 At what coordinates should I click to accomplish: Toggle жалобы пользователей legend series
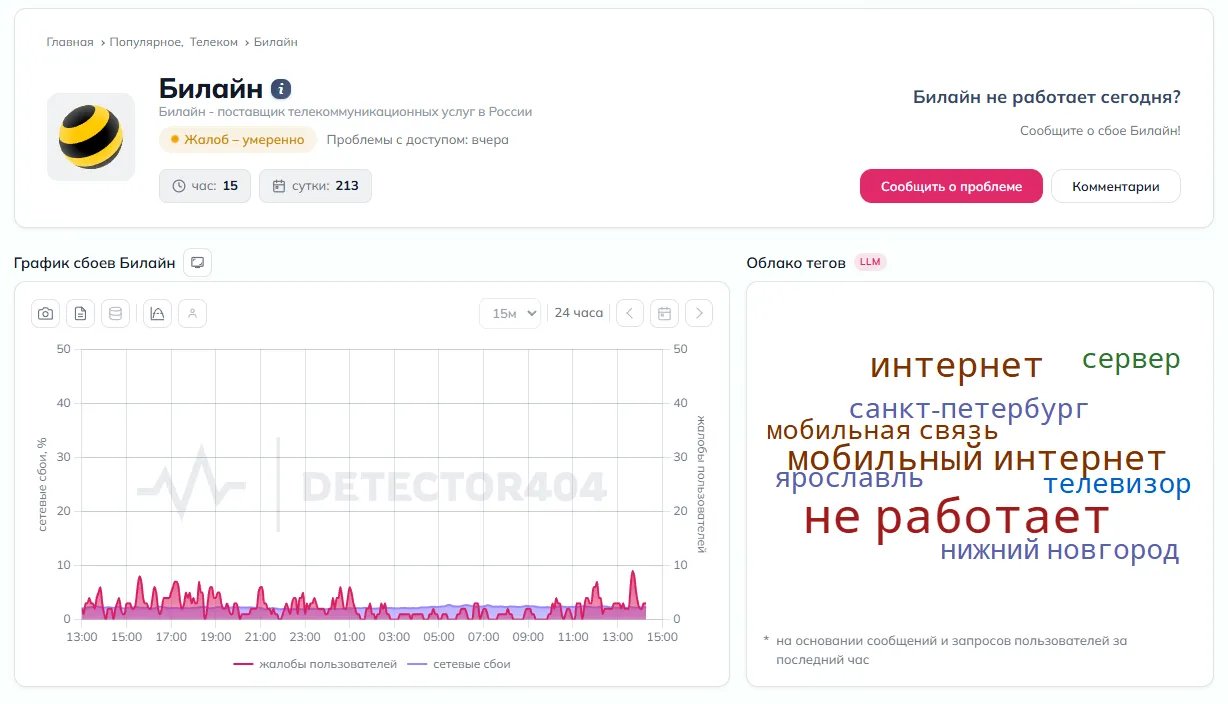315,664
